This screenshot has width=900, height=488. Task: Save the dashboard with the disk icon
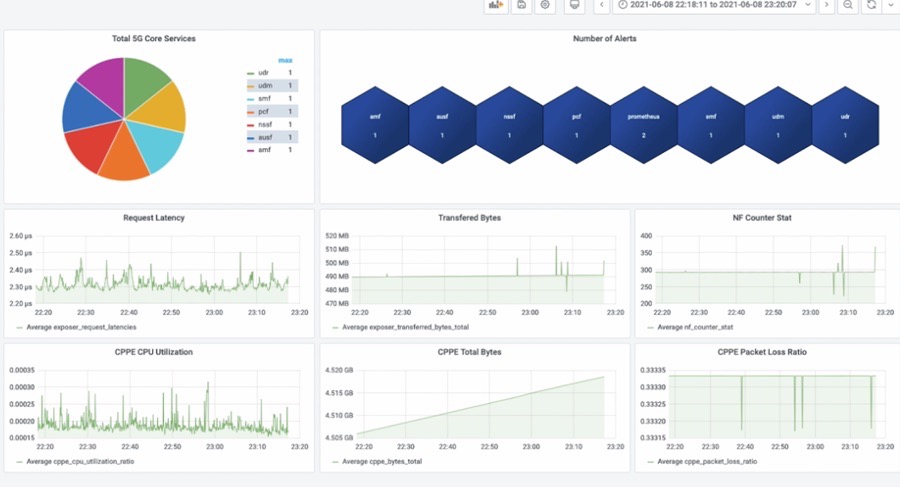(521, 6)
